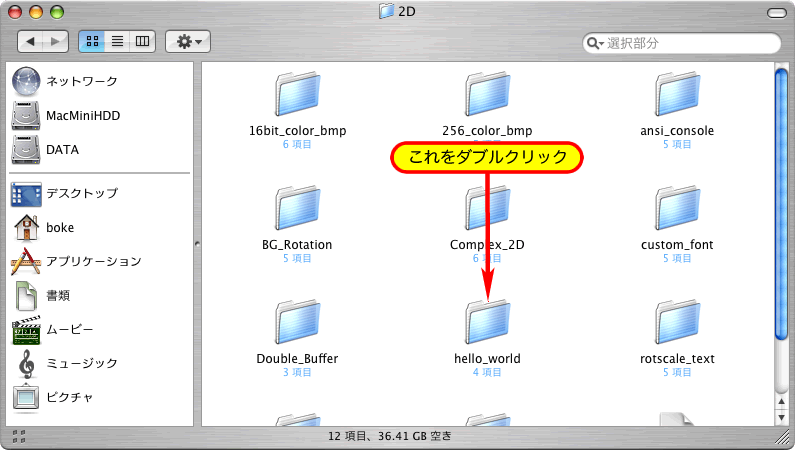Click the toolbar hide pill button
Image resolution: width=795 pixels, height=450 pixels.
(776, 13)
